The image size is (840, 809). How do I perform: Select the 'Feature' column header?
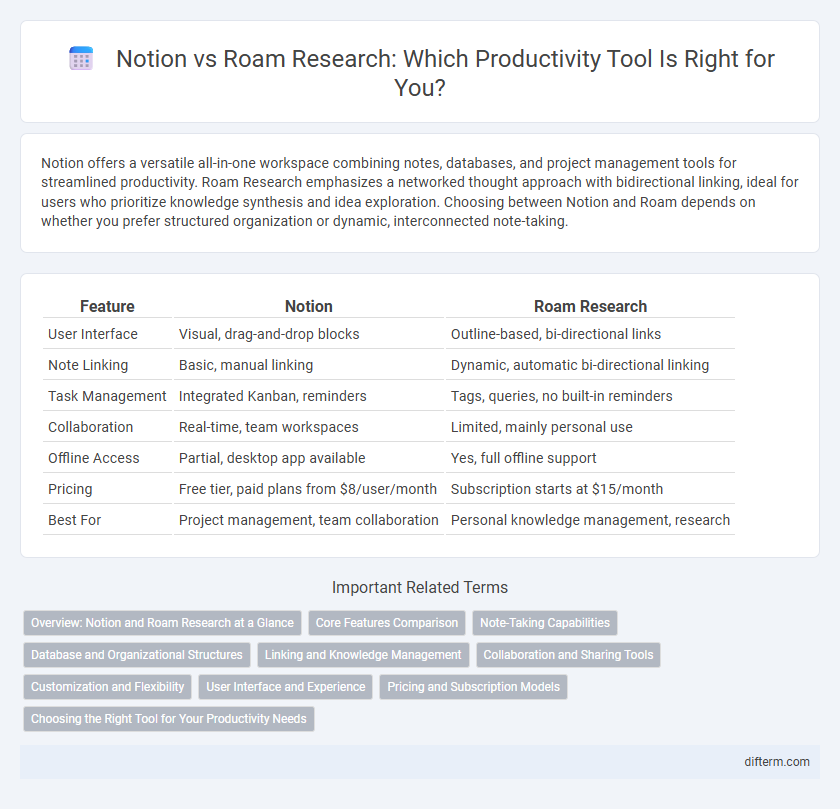click(107, 306)
